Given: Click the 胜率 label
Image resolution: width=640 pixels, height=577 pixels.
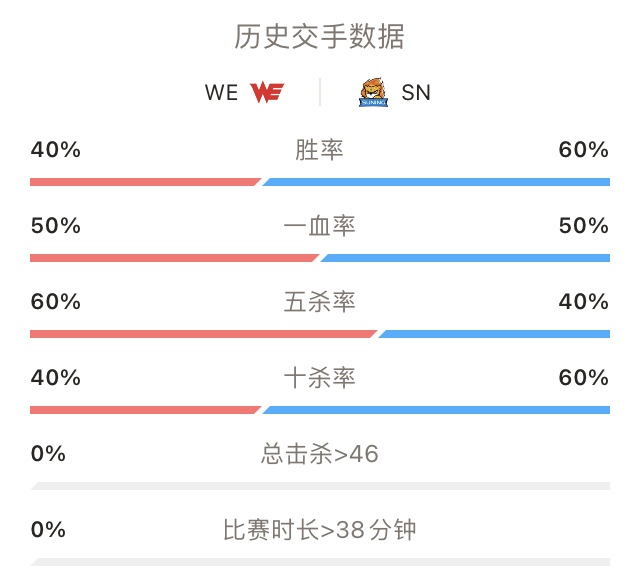Looking at the screenshot, I should (x=320, y=150).
